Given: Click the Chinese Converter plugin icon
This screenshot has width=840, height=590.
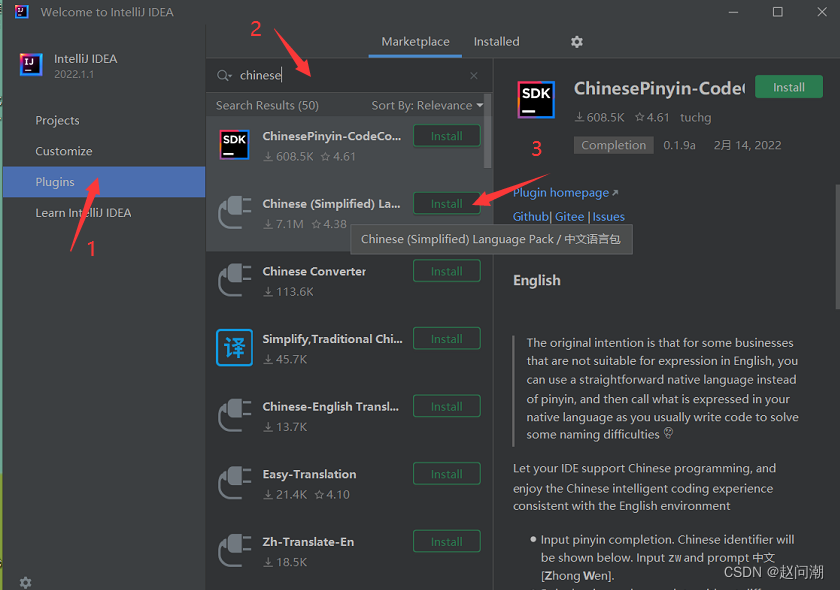Looking at the screenshot, I should point(234,280).
